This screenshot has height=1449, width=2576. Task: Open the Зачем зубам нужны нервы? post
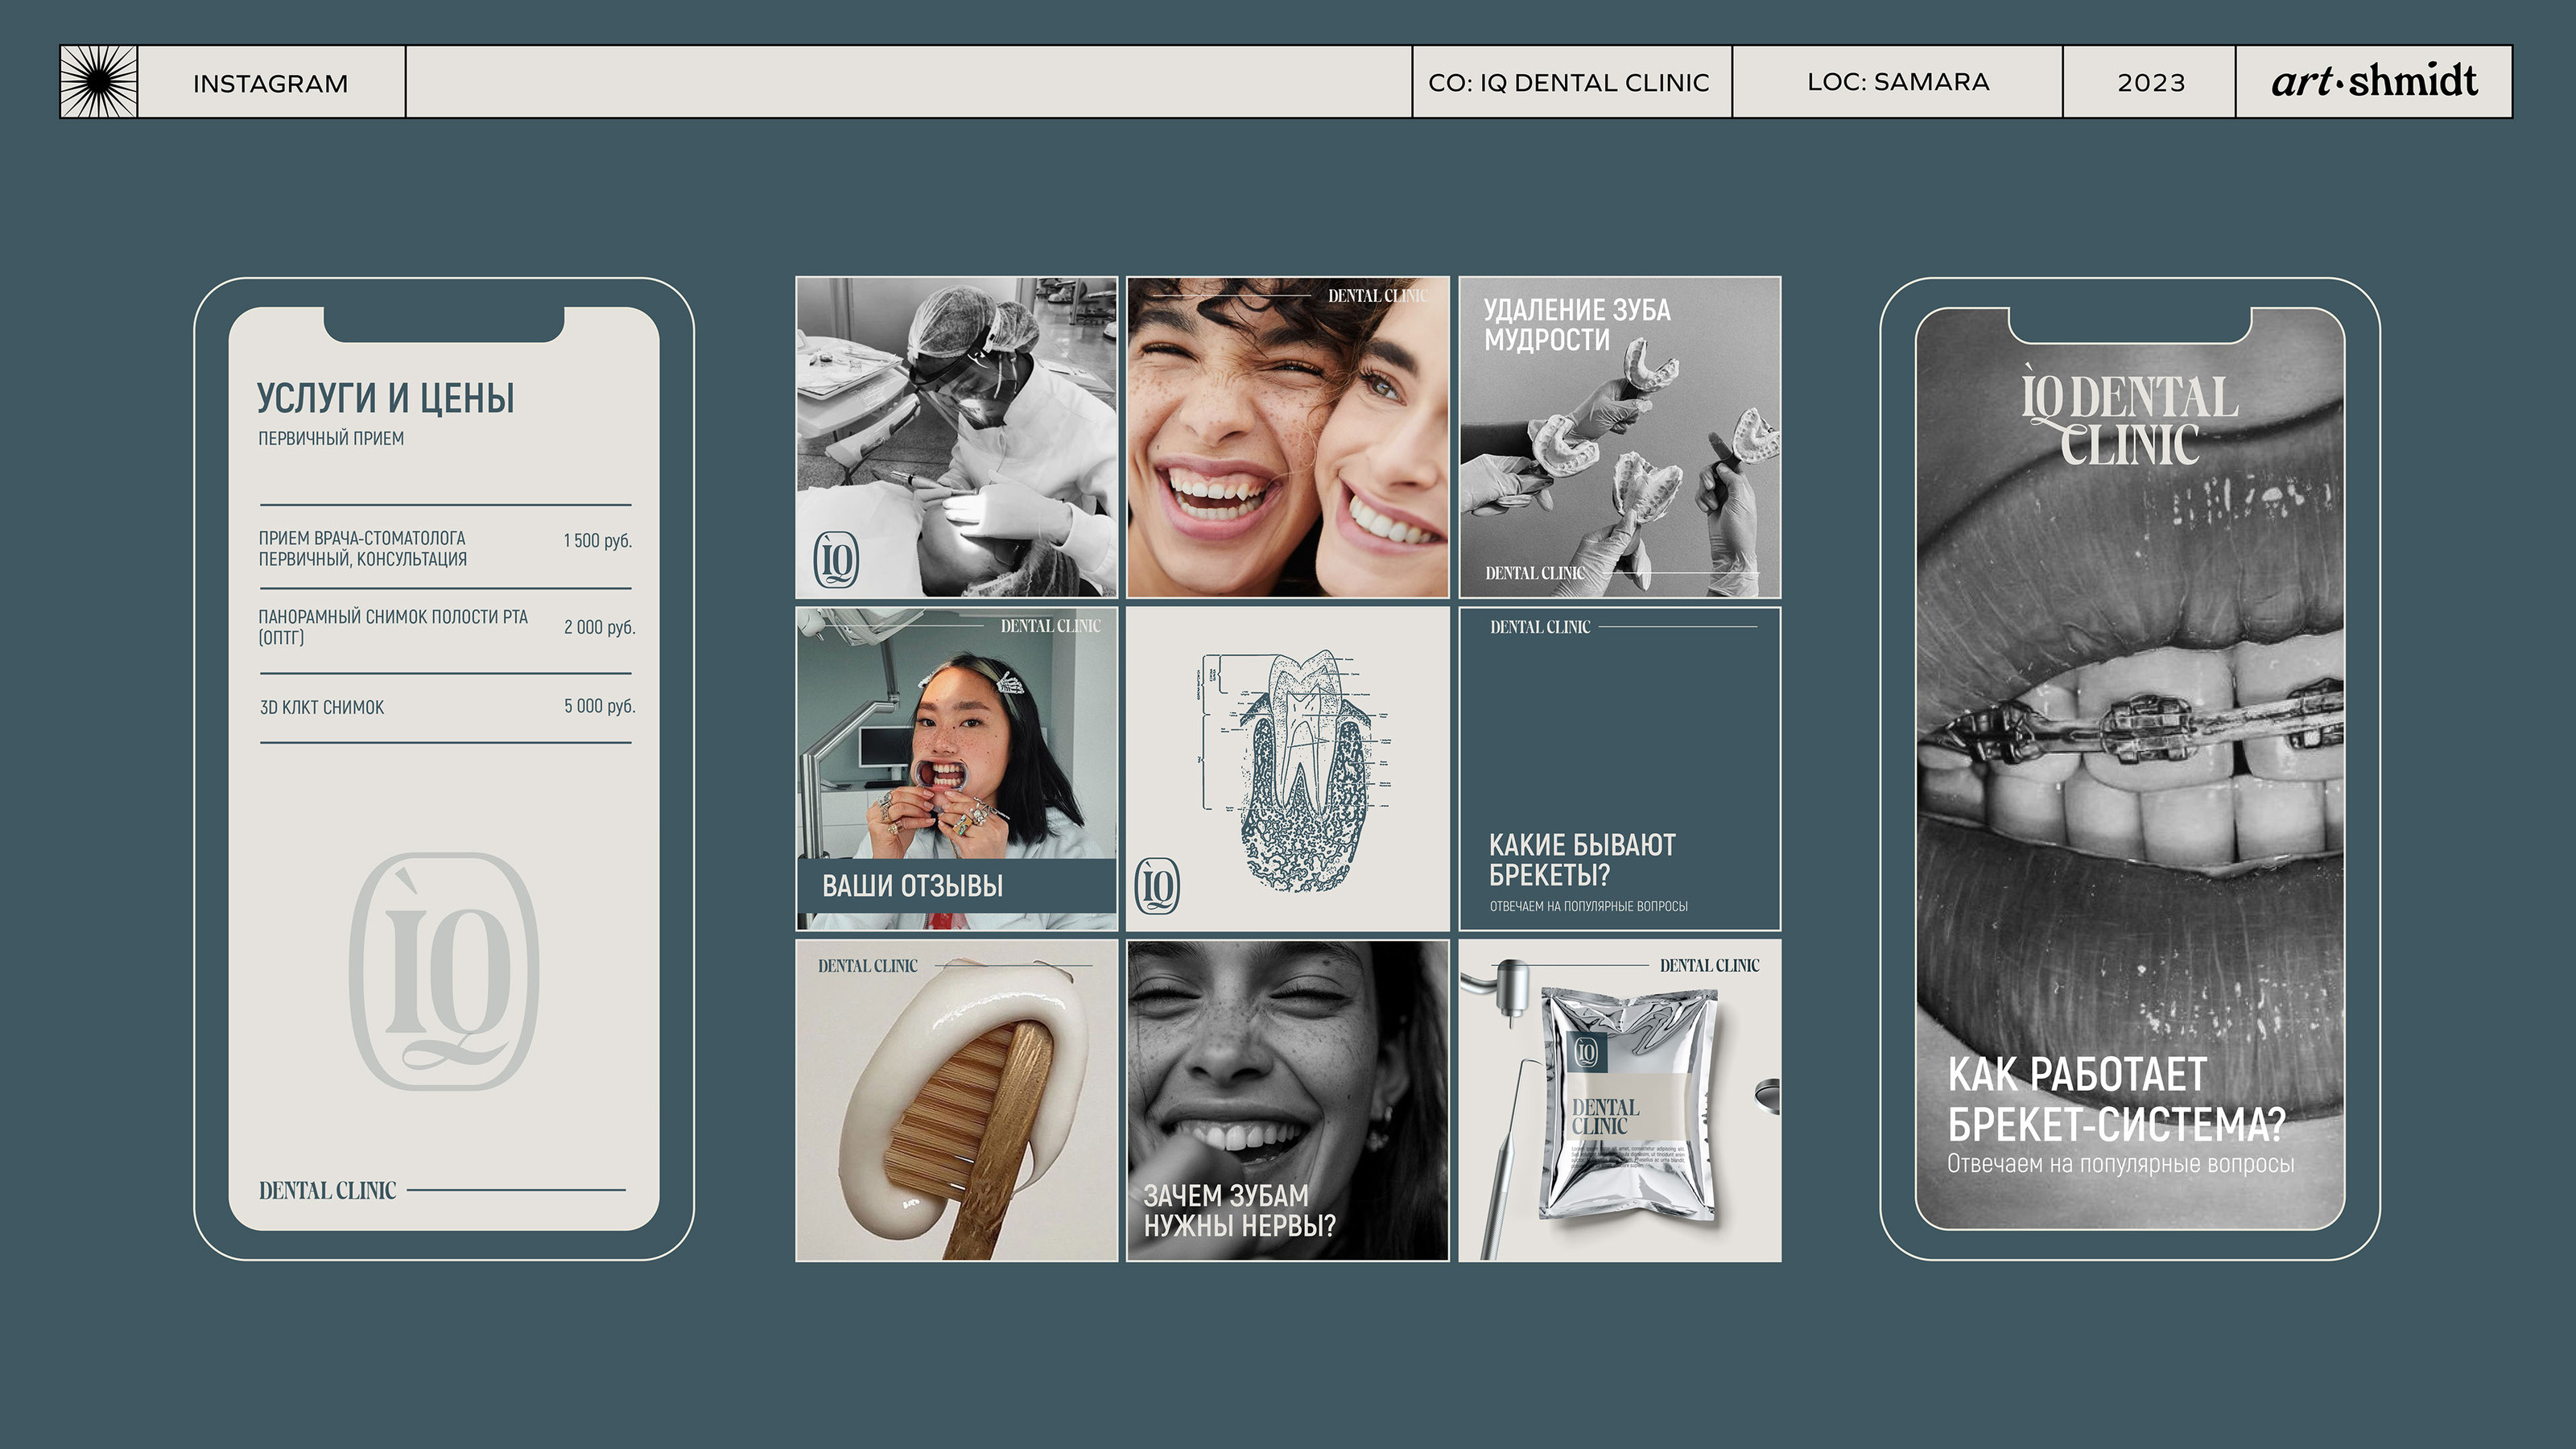pos(1287,1100)
